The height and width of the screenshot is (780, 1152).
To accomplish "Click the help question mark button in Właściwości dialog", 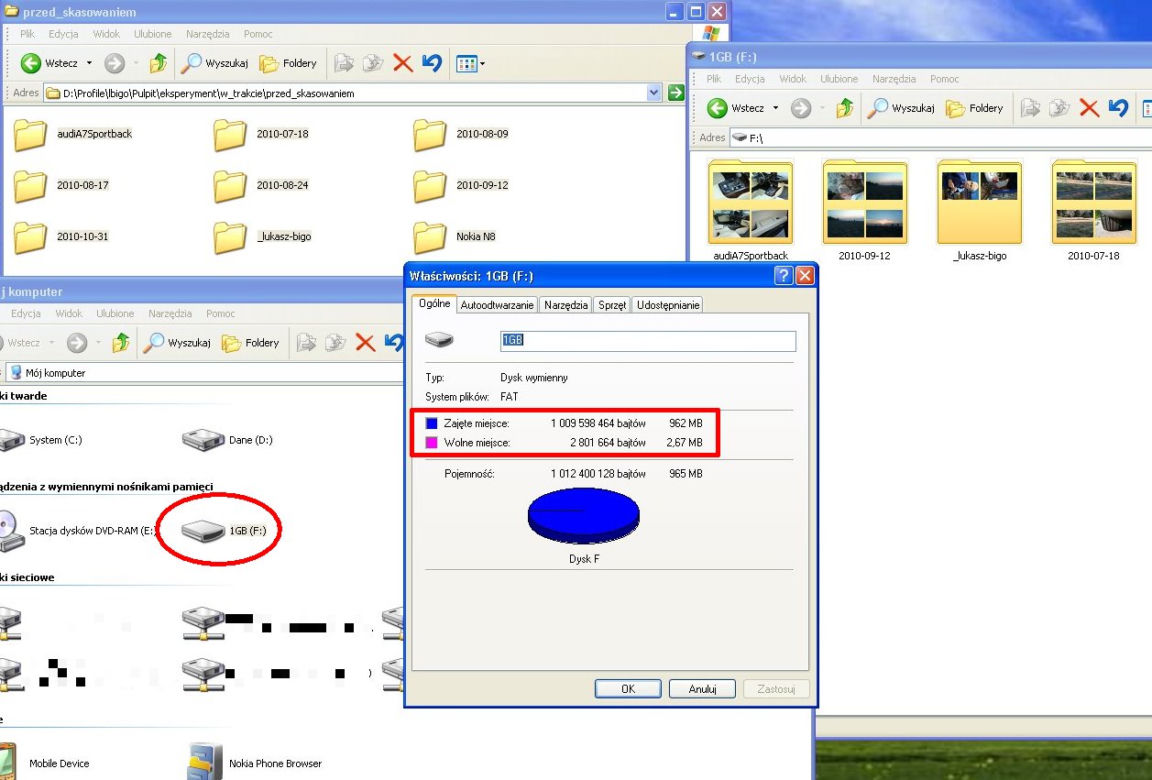I will [x=784, y=275].
